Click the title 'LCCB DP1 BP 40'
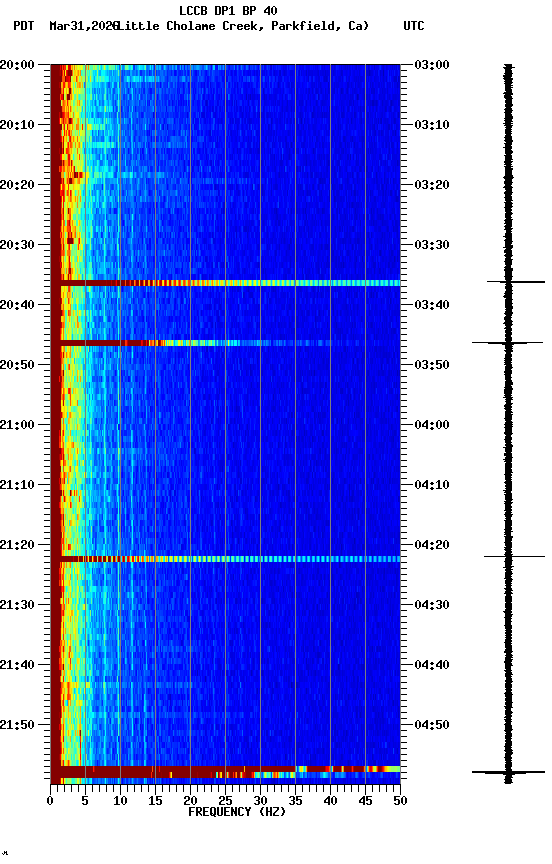552x864 pixels. point(228,10)
